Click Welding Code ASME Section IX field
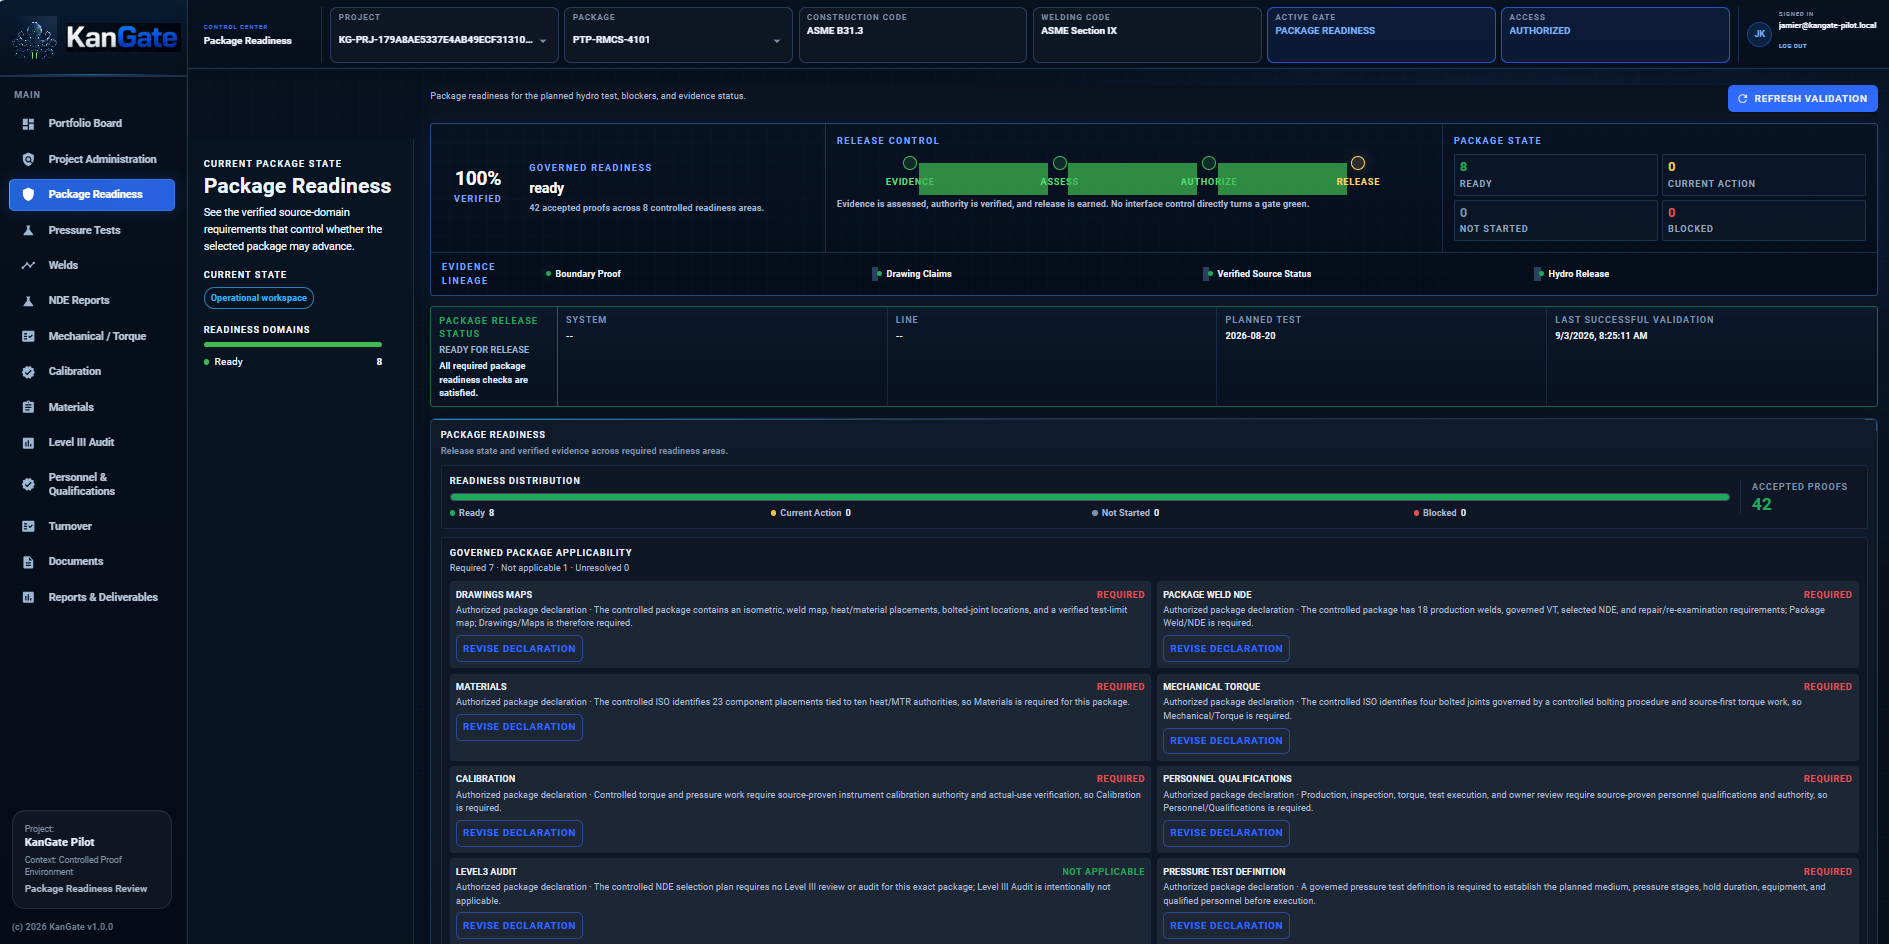Viewport: 1889px width, 944px height. pos(1147,35)
